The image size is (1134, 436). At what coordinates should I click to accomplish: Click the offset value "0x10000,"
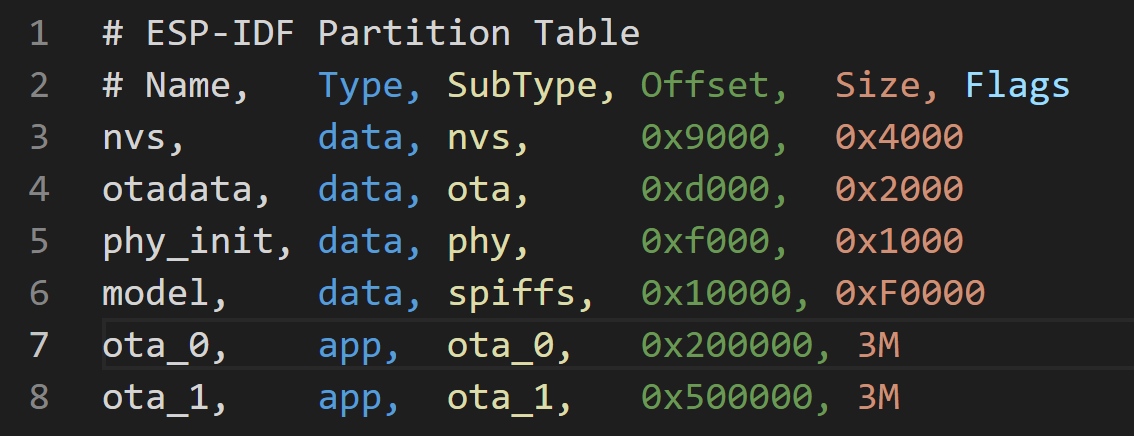(x=725, y=294)
